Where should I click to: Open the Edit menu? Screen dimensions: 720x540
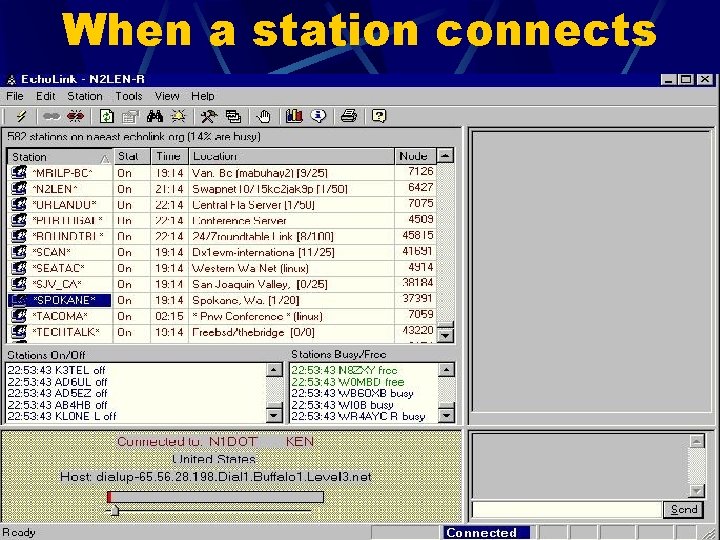pyautogui.click(x=45, y=96)
